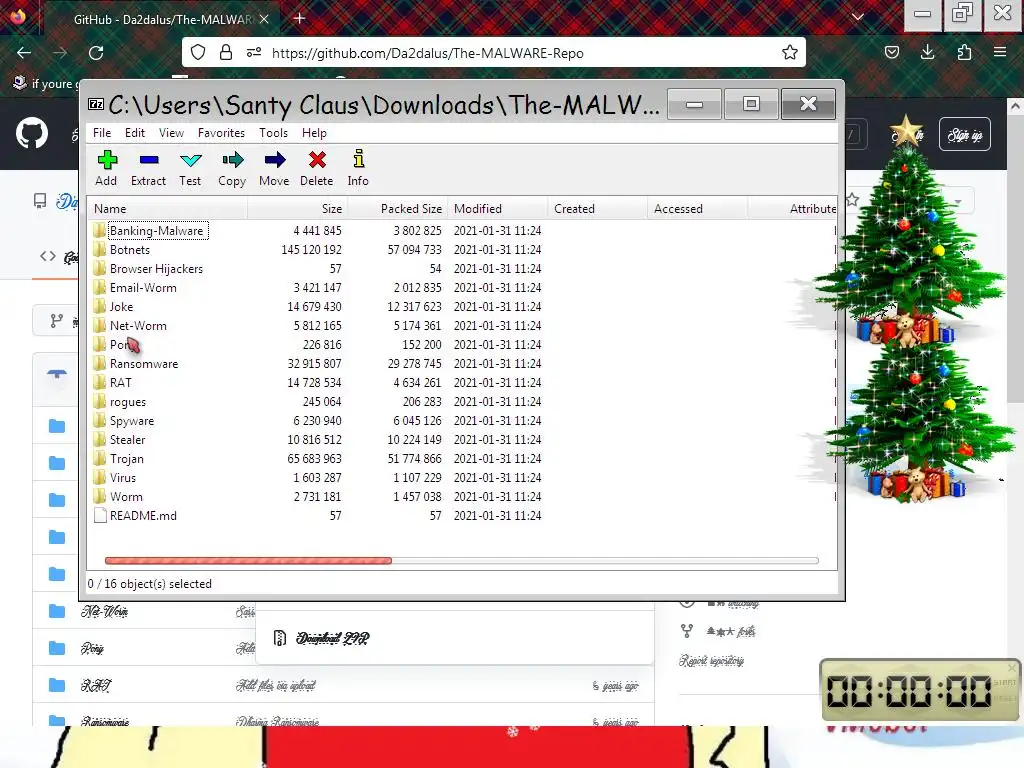
Task: Select the Virus folder
Action: (x=123, y=477)
